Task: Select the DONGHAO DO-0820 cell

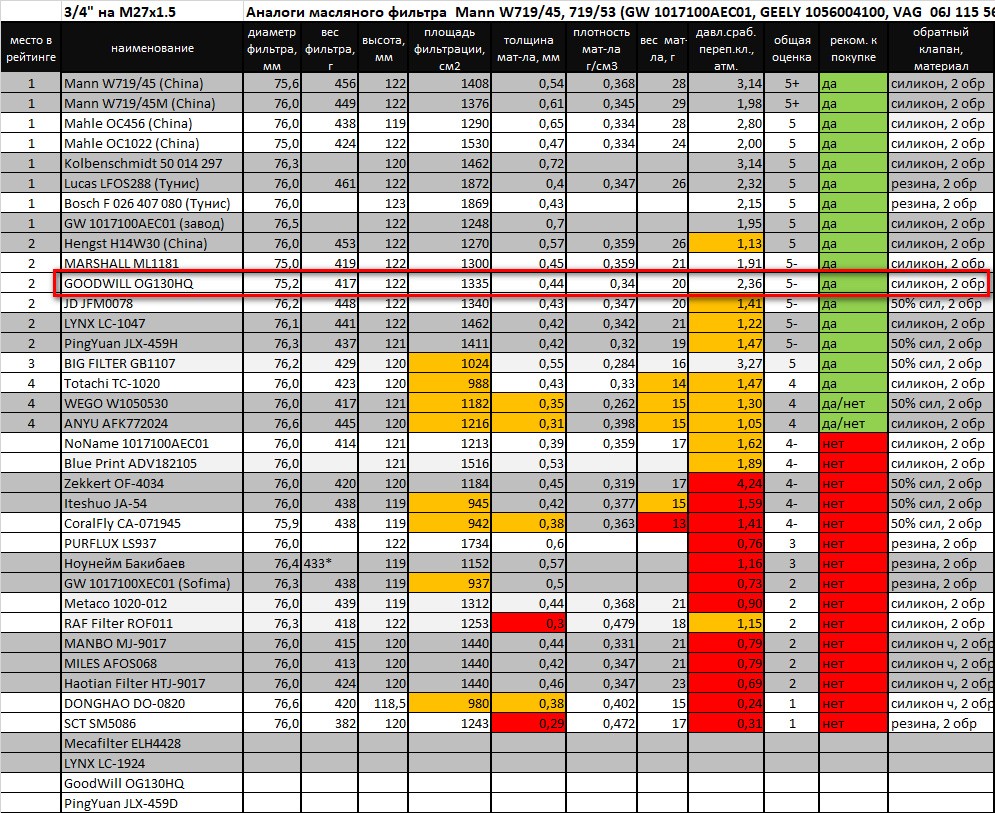Action: point(152,703)
